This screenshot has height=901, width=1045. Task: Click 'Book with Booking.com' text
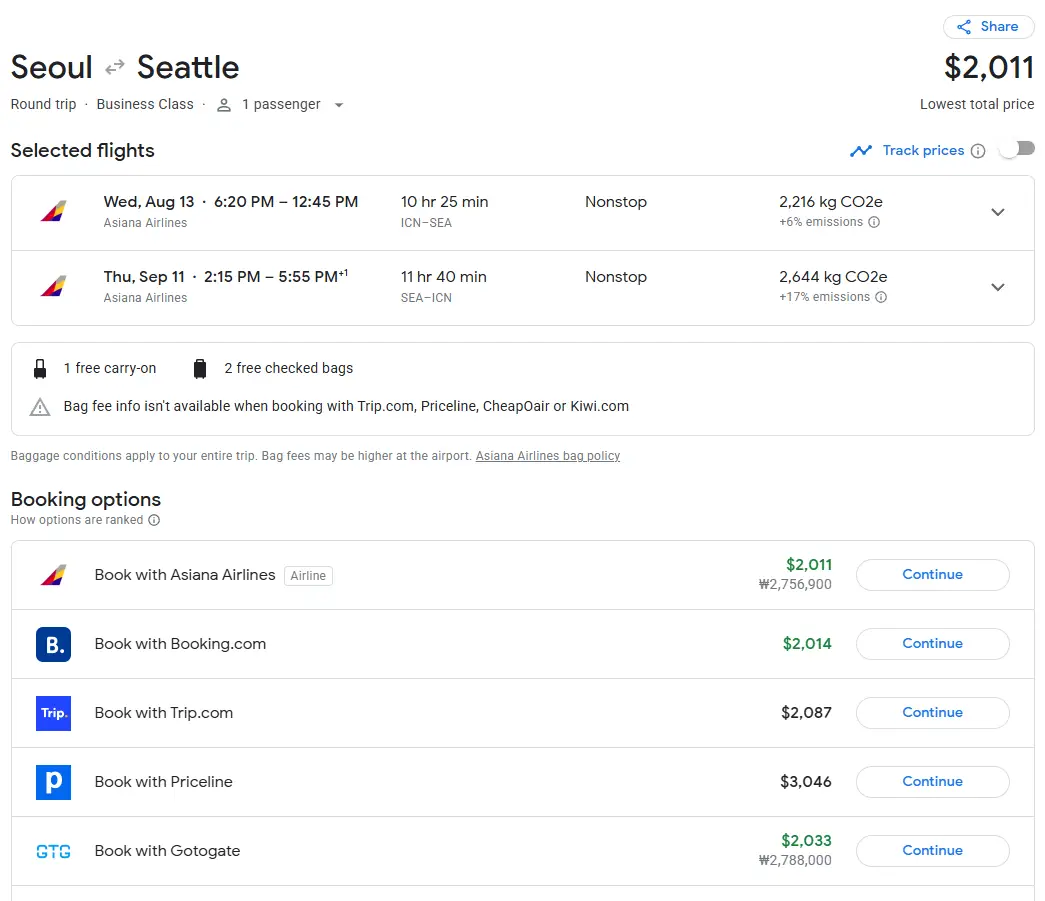(x=180, y=644)
